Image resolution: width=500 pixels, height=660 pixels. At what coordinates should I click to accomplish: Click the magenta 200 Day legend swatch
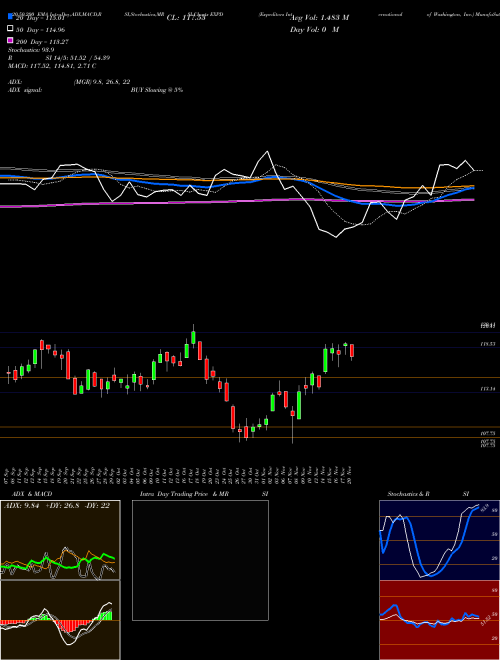click(11, 41)
